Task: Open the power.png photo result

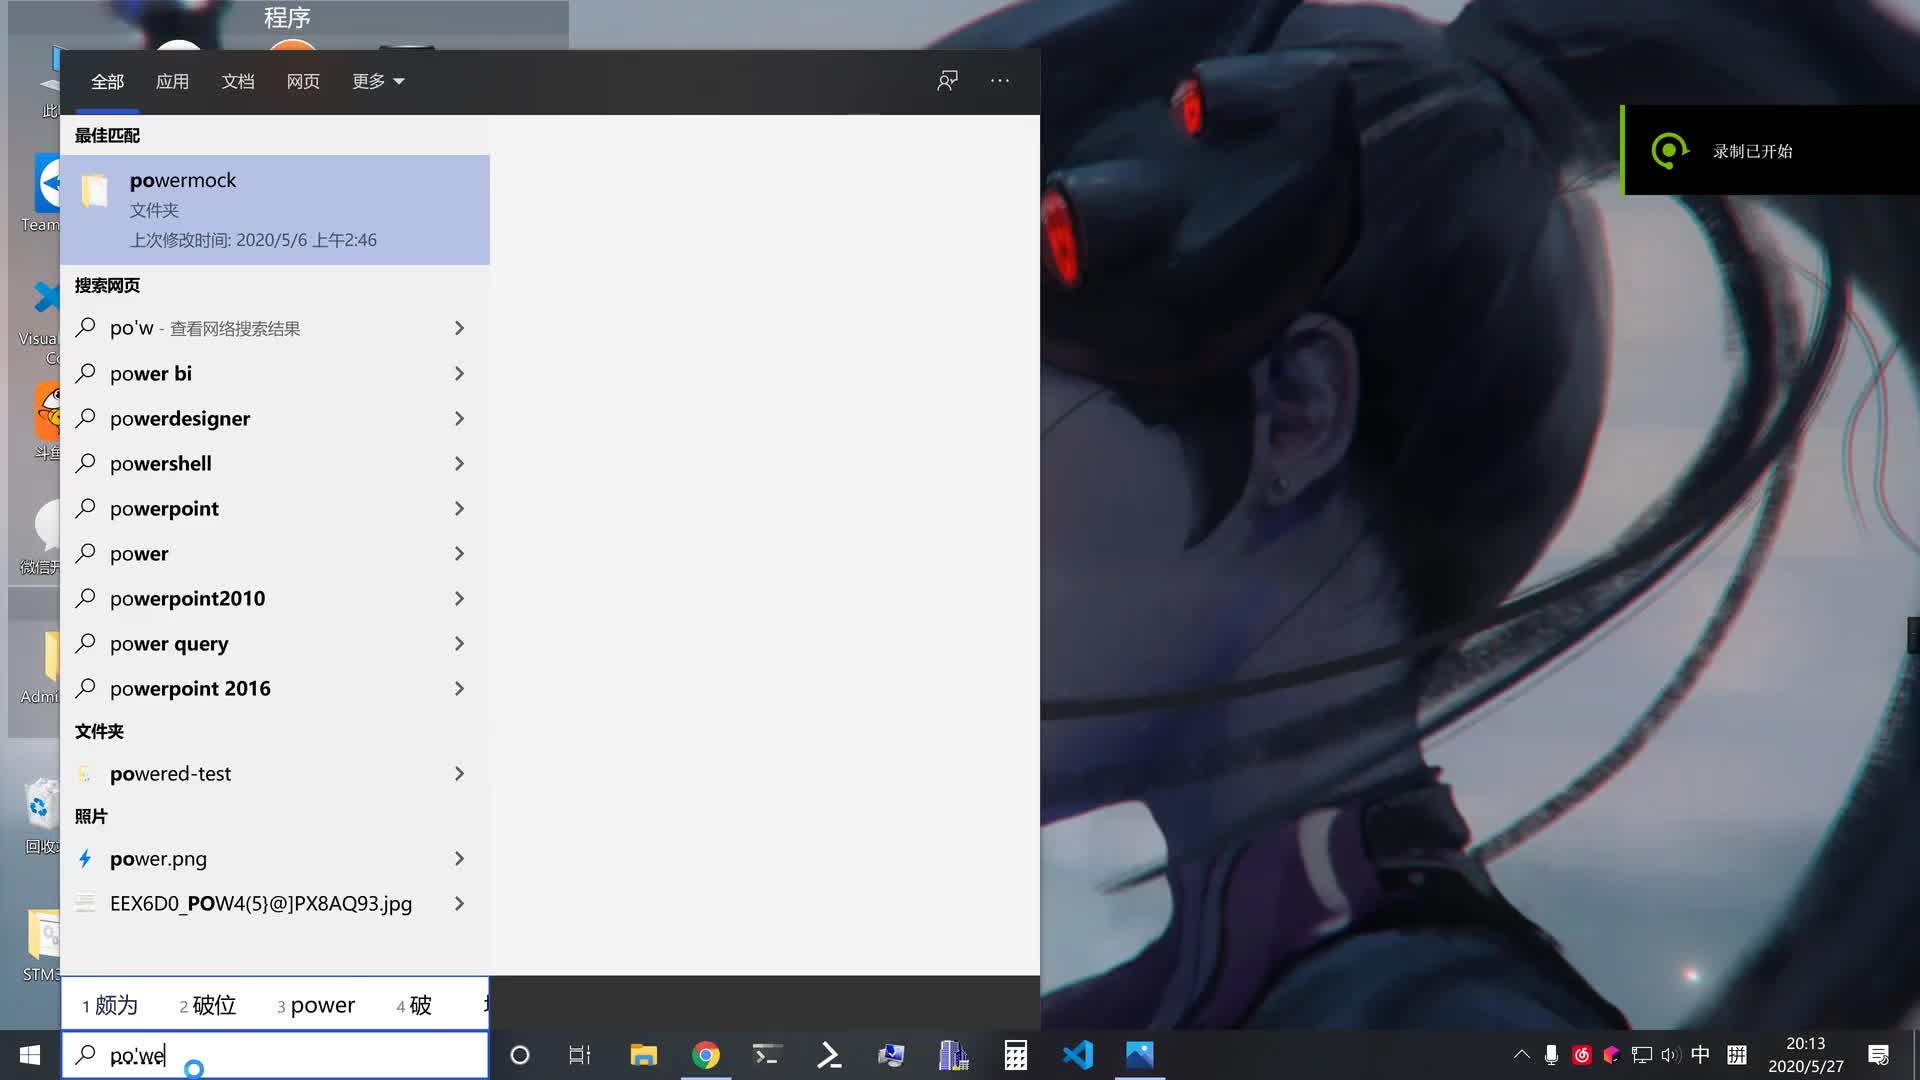Action: click(275, 858)
